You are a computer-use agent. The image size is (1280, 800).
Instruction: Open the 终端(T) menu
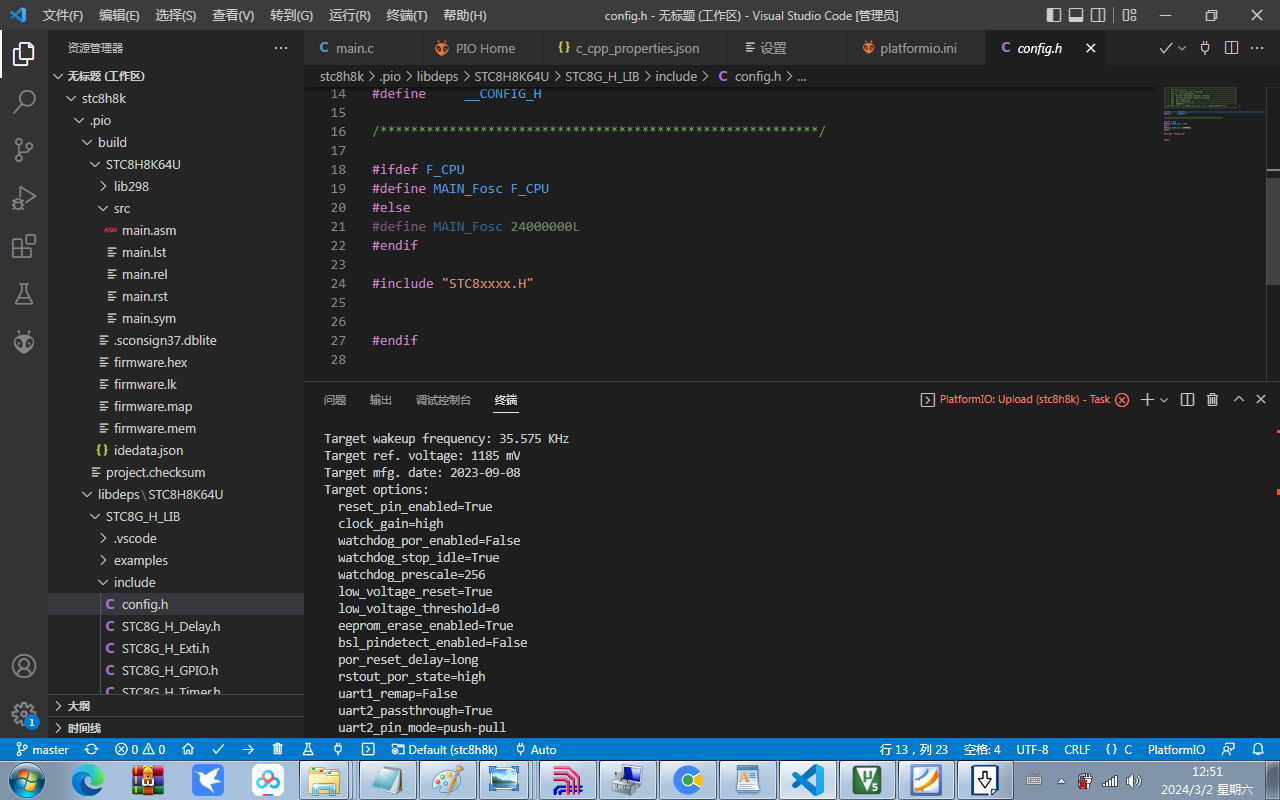(x=407, y=15)
